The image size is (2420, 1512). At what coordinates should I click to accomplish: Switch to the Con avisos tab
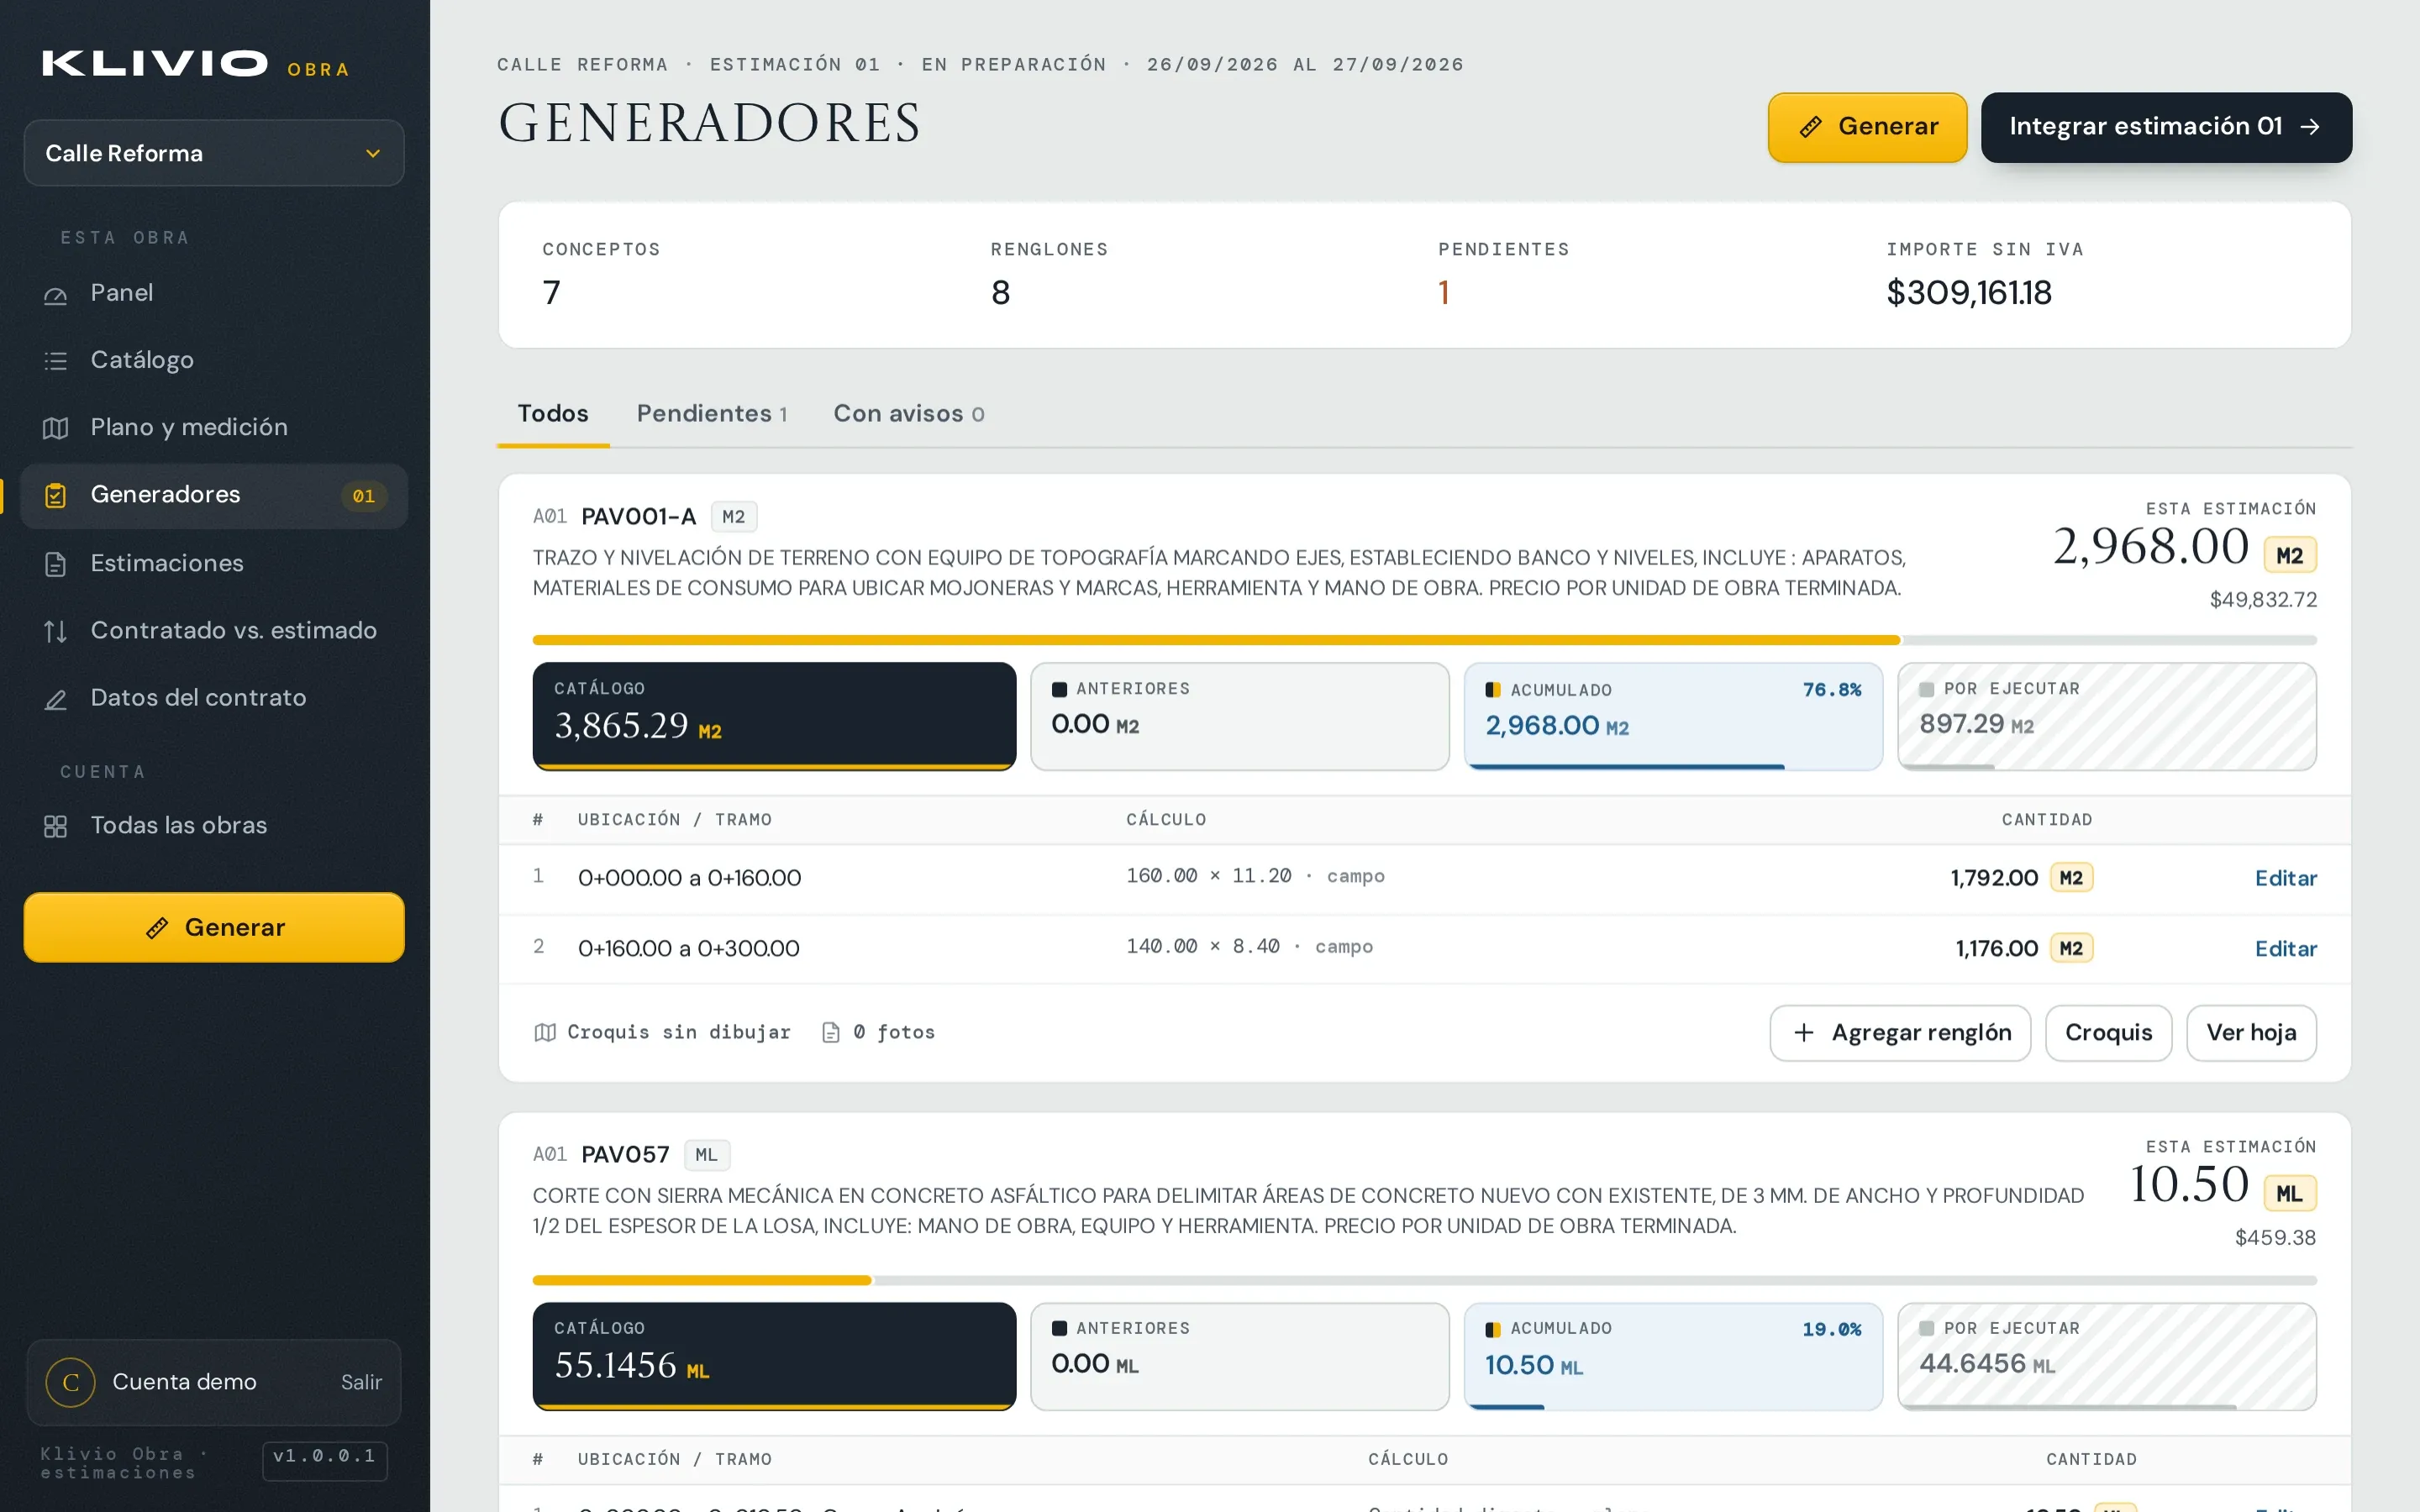[x=909, y=414]
